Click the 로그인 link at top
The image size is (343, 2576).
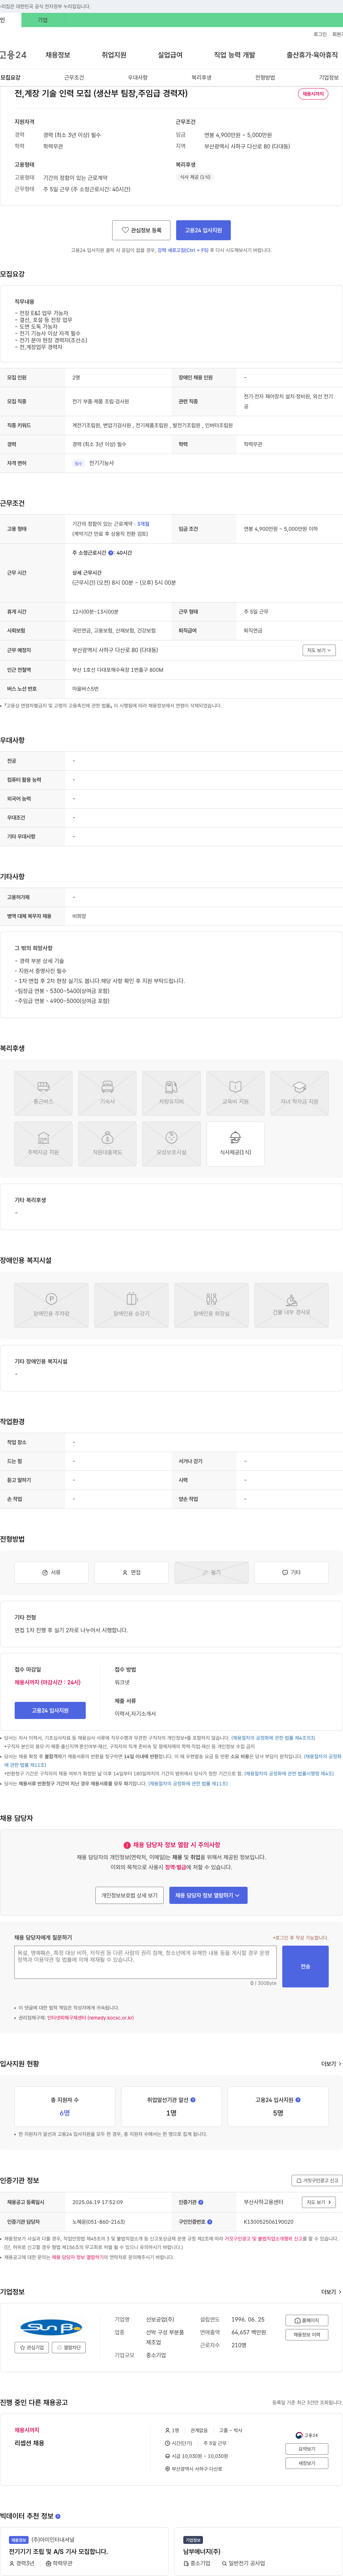point(320,34)
